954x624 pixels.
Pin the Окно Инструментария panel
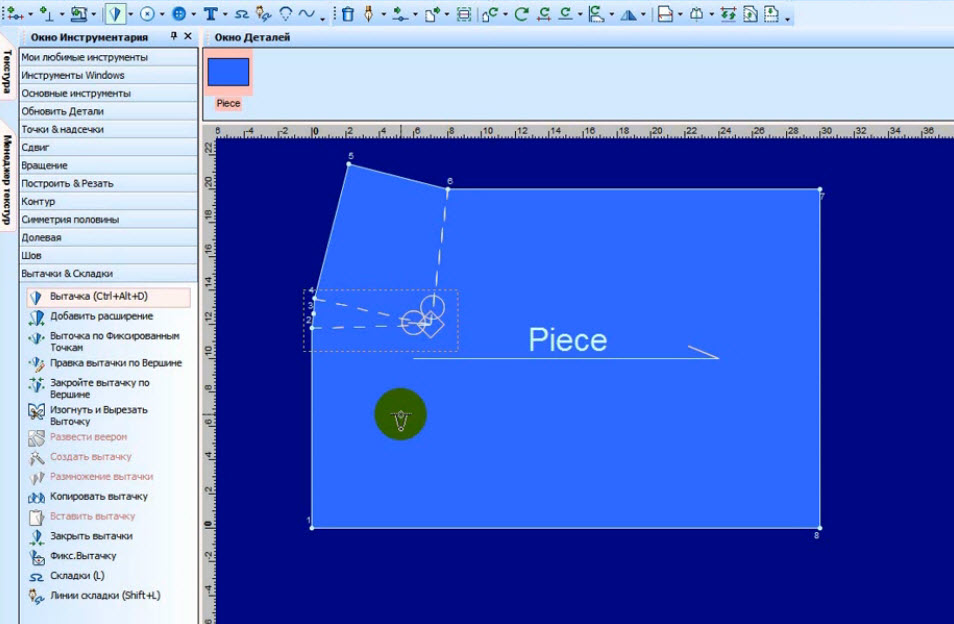click(173, 36)
